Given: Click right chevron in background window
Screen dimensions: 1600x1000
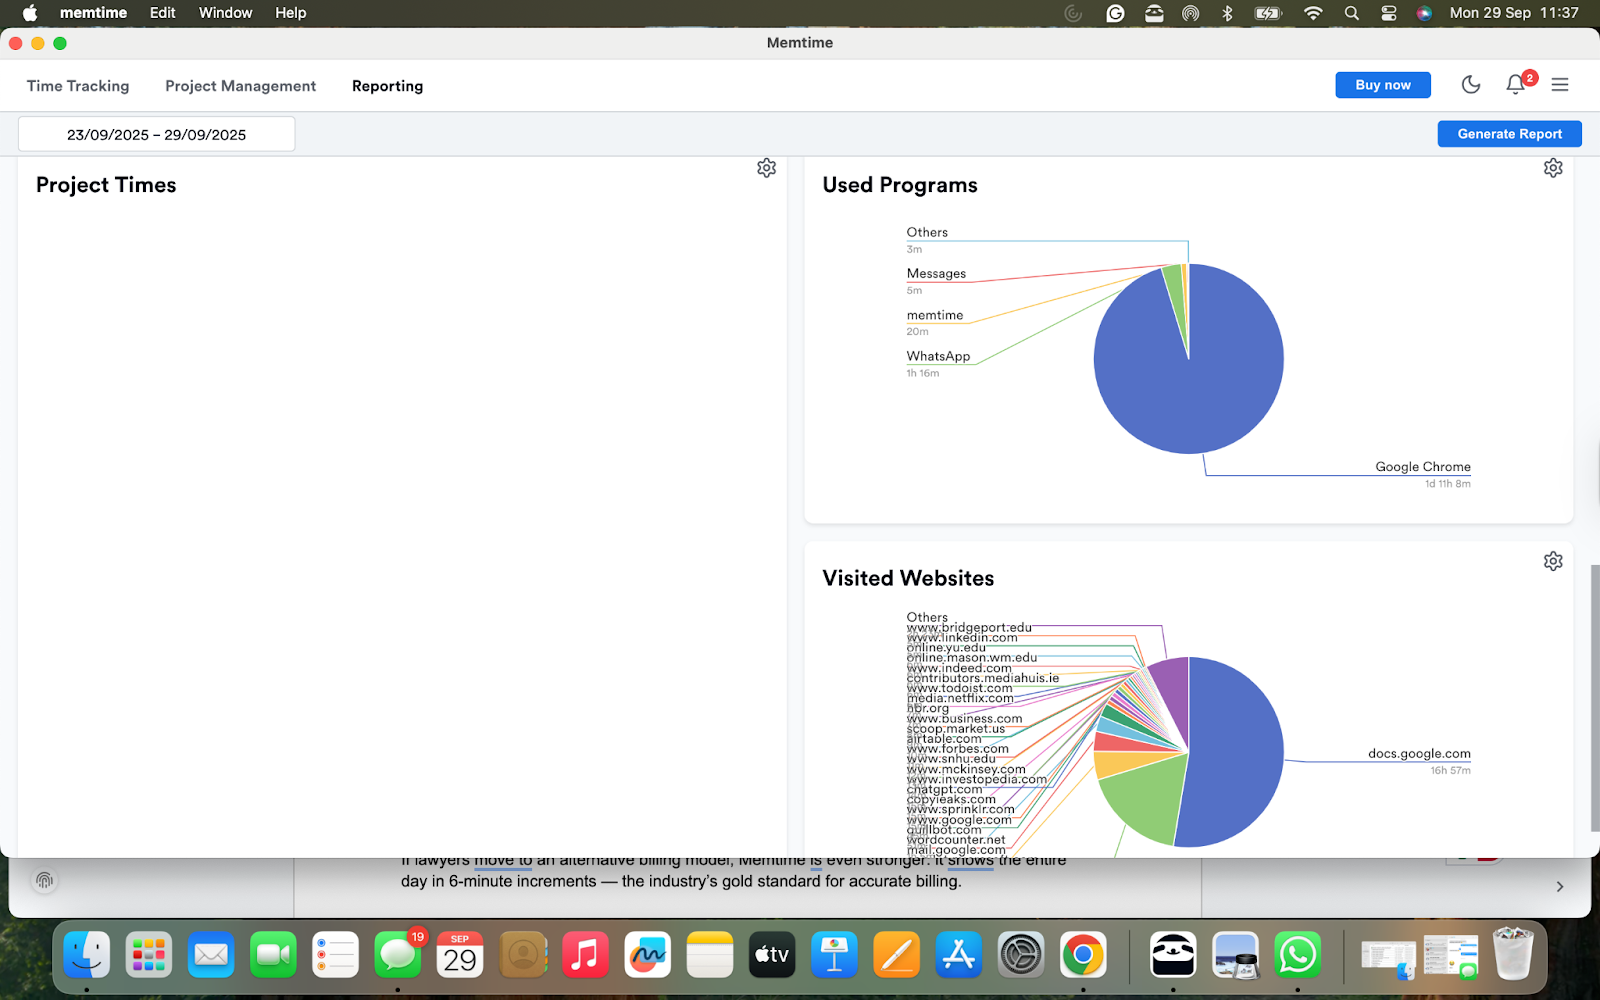Looking at the screenshot, I should (x=1560, y=886).
